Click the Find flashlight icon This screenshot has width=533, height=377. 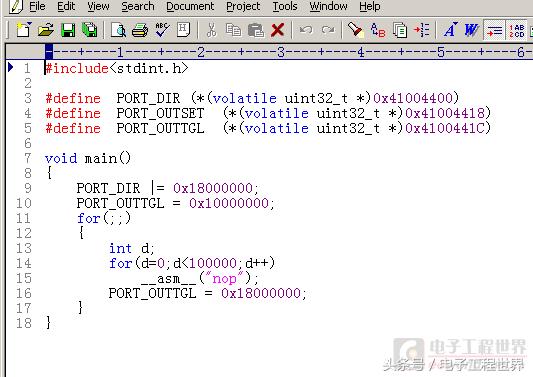356,30
